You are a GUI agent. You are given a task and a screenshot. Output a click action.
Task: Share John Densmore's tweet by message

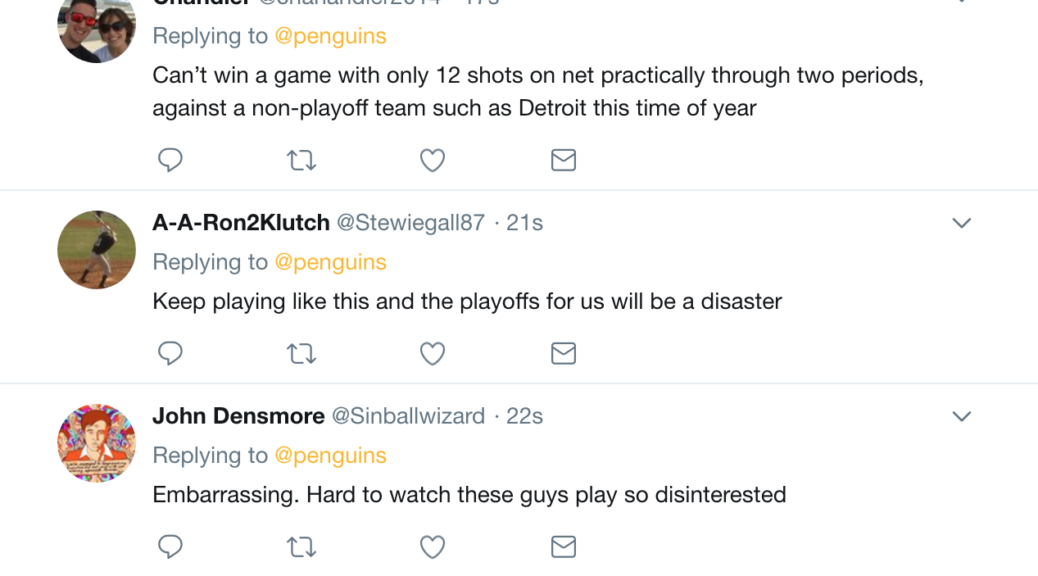(563, 546)
